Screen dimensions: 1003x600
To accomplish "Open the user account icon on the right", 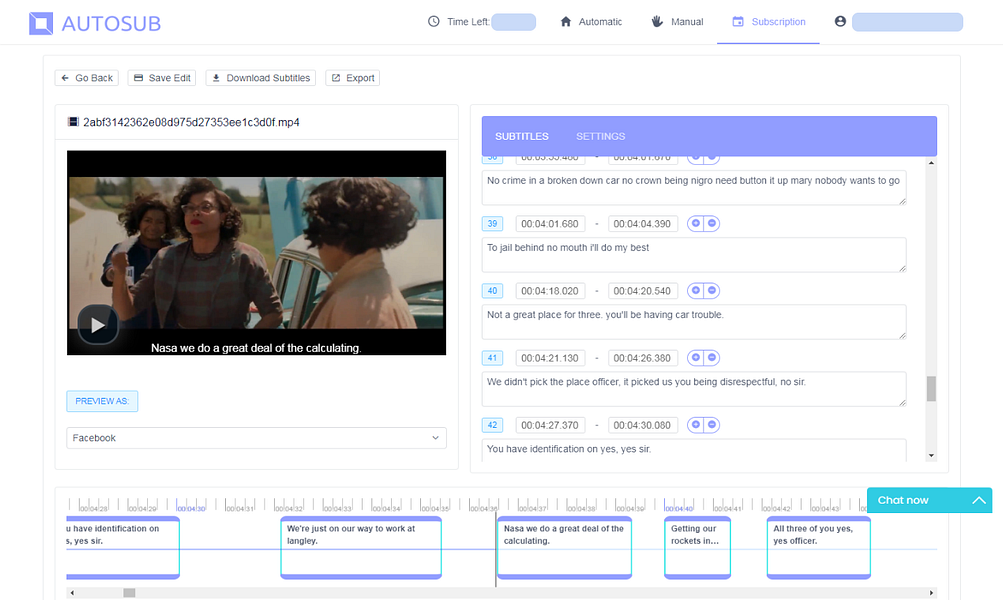I will coord(840,21).
